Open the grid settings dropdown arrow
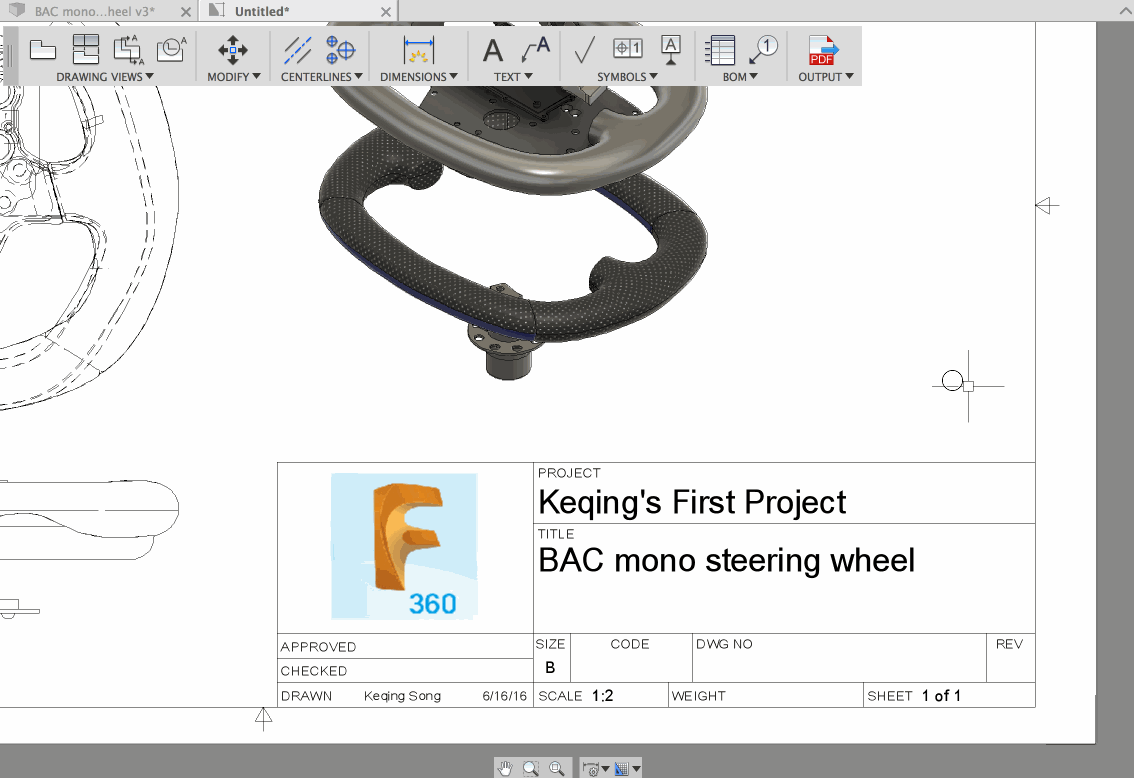1134x778 pixels. tap(636, 769)
